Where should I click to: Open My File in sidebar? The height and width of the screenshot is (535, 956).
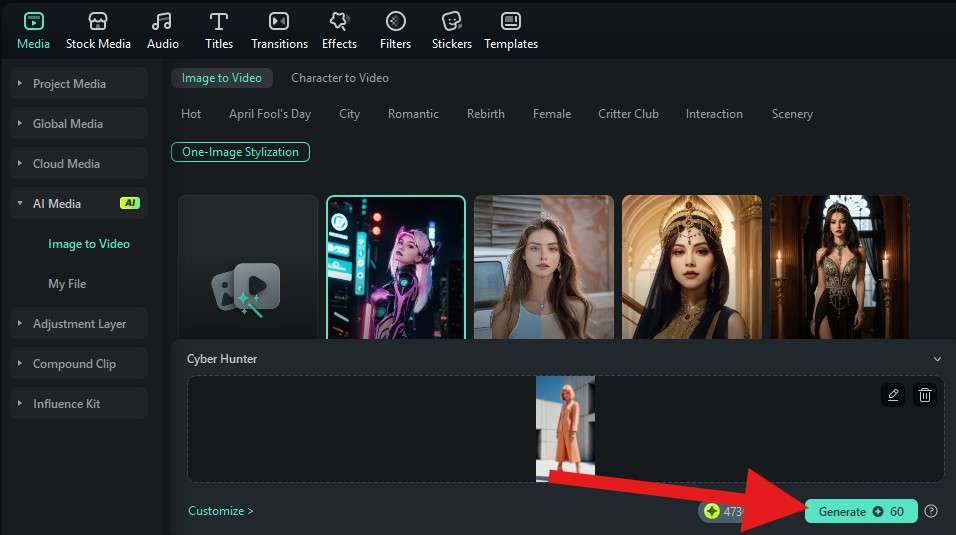(67, 284)
